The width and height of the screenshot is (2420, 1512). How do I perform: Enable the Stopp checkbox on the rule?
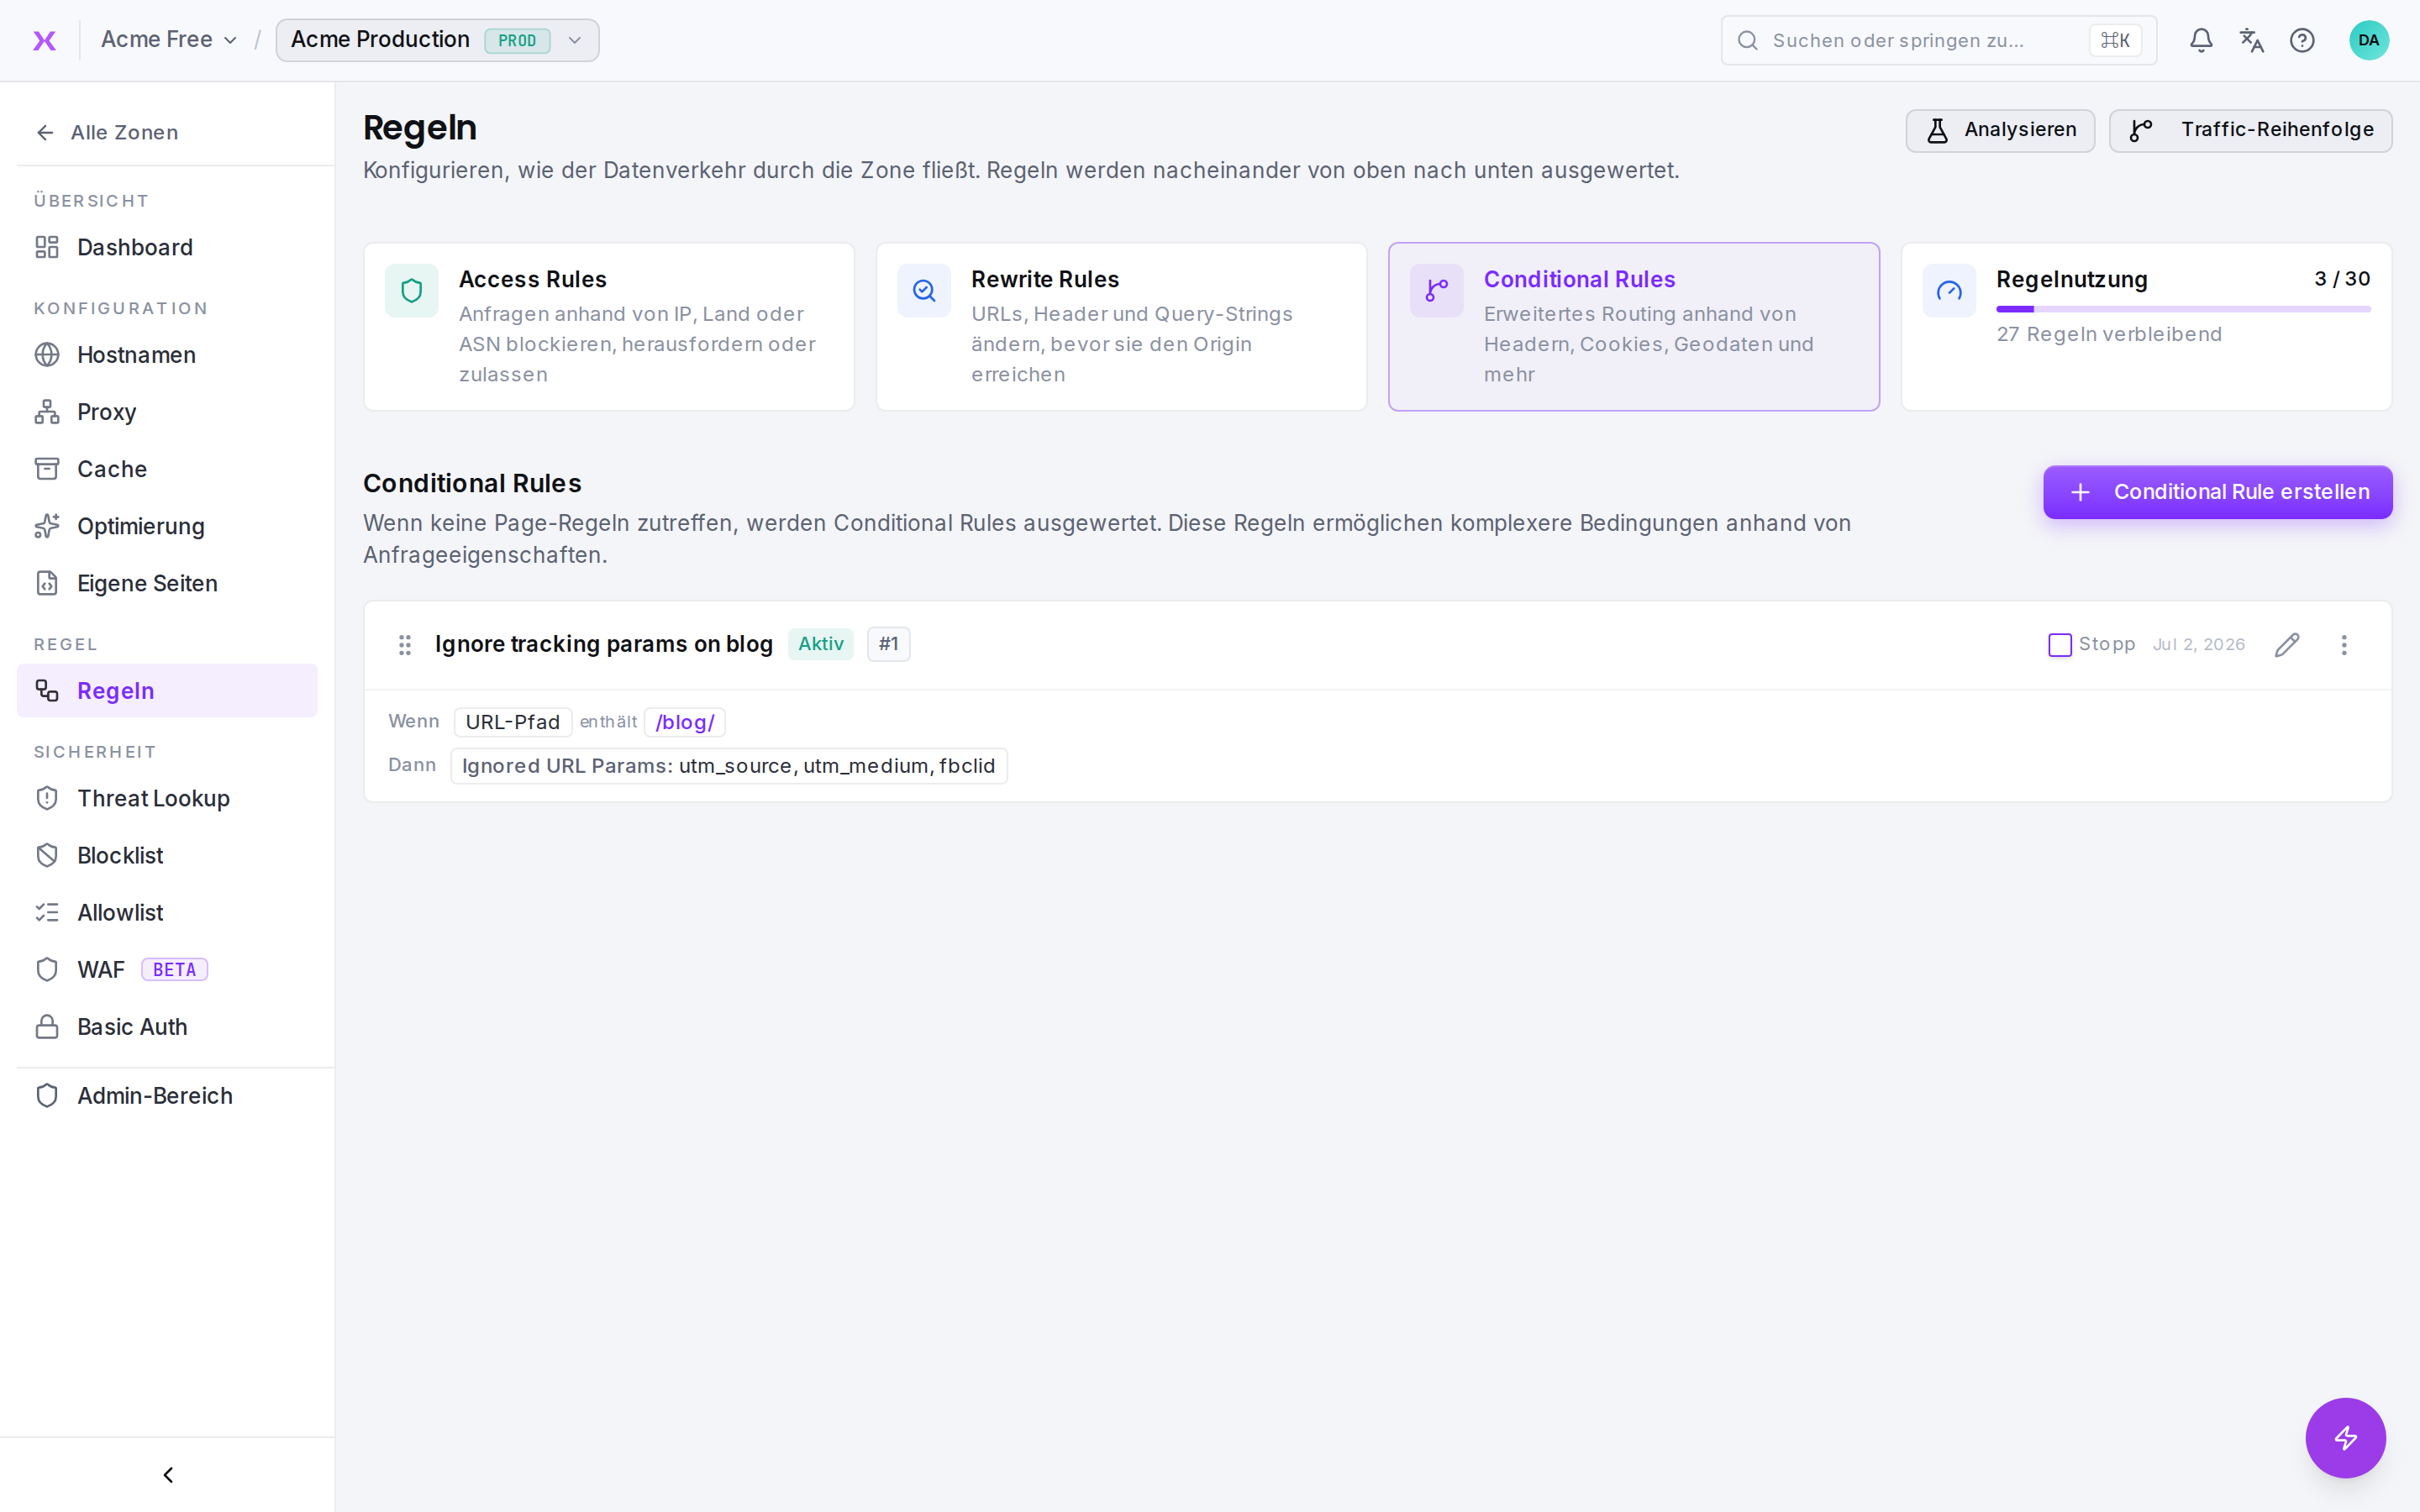tap(2059, 645)
